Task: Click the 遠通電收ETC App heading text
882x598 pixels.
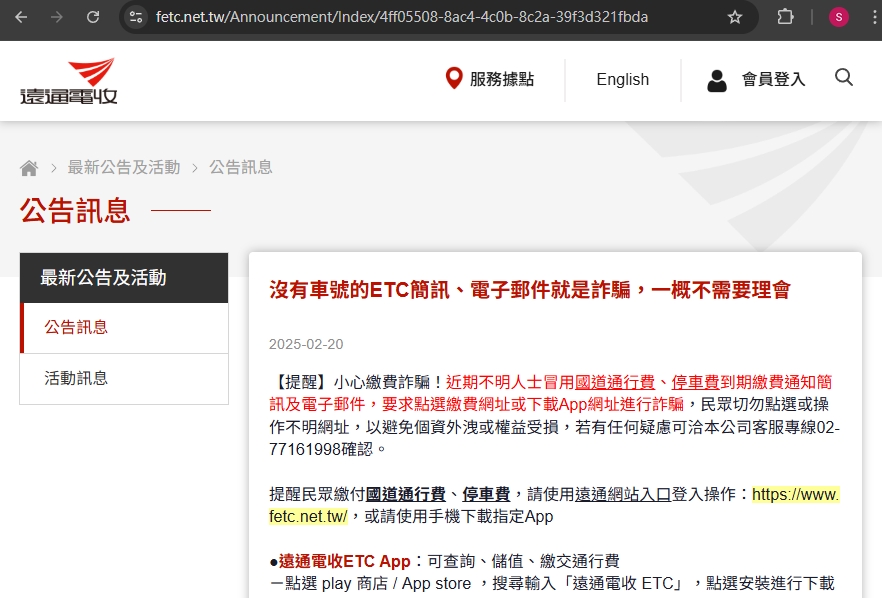Action: (x=344, y=561)
